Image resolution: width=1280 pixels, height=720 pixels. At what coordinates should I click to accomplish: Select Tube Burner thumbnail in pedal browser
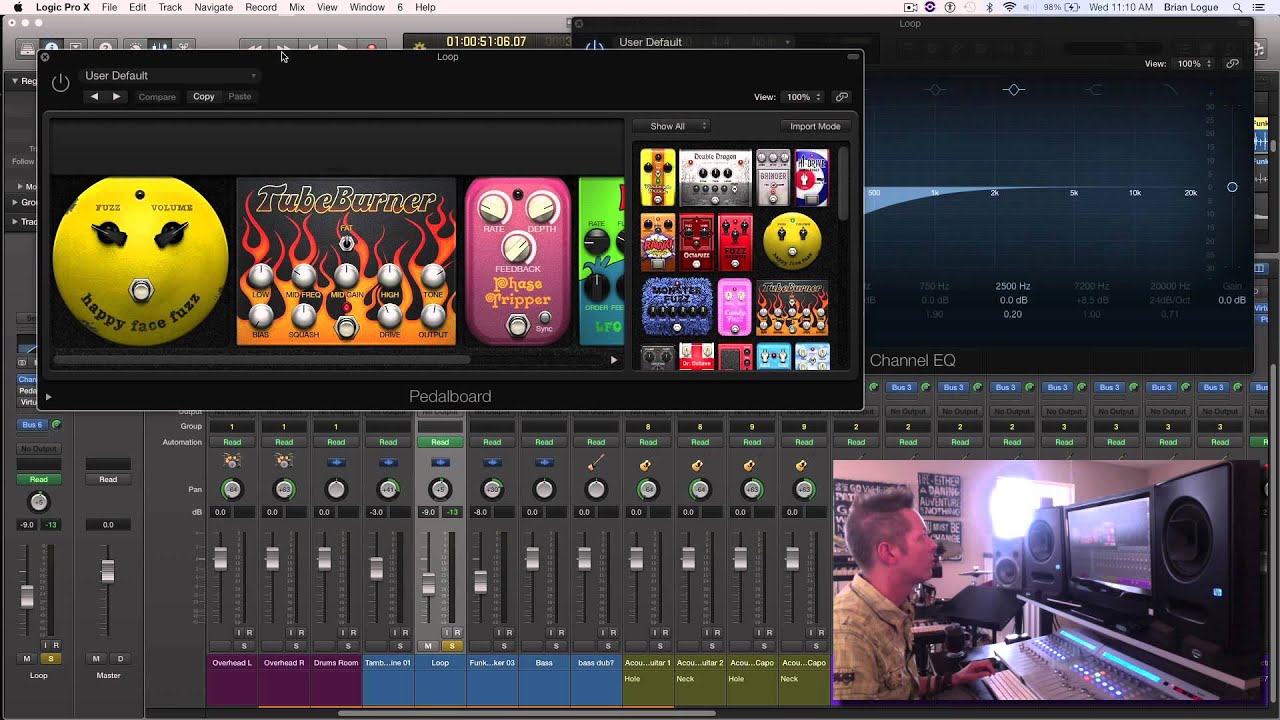click(792, 307)
